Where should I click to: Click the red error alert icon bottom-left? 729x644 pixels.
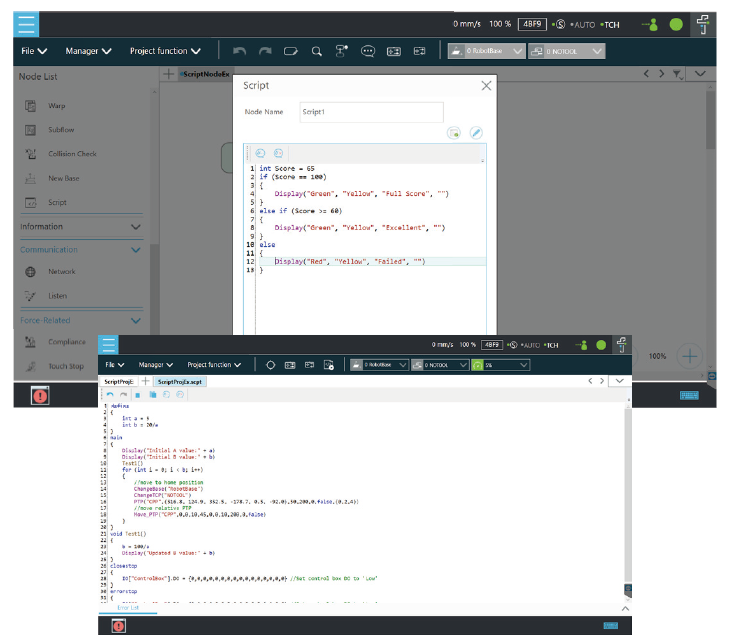click(x=40, y=396)
